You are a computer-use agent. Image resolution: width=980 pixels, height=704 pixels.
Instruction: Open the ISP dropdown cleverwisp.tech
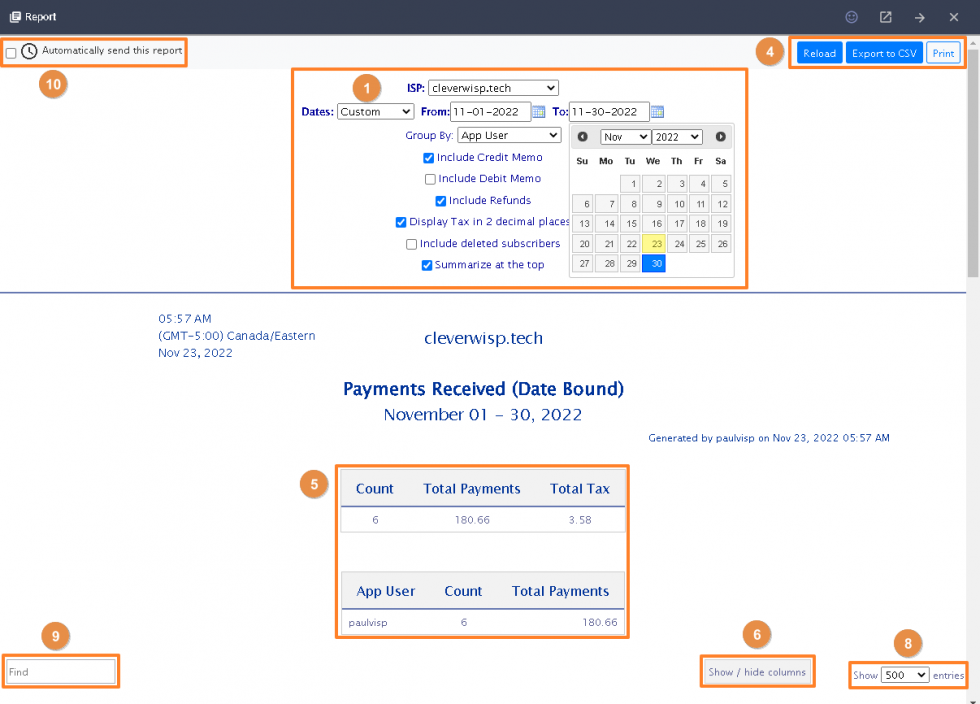pos(492,88)
